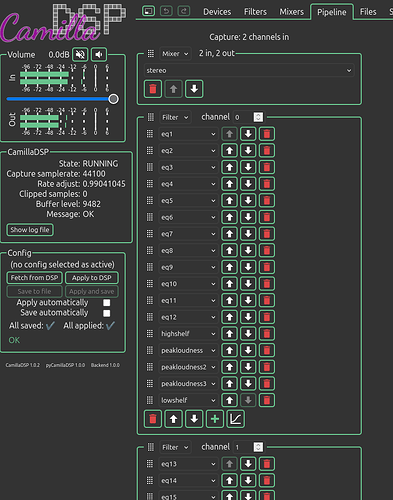This screenshot has width=393, height=500.
Task: Toggle compact view icon in top bar
Action: pyautogui.click(x=148, y=11)
